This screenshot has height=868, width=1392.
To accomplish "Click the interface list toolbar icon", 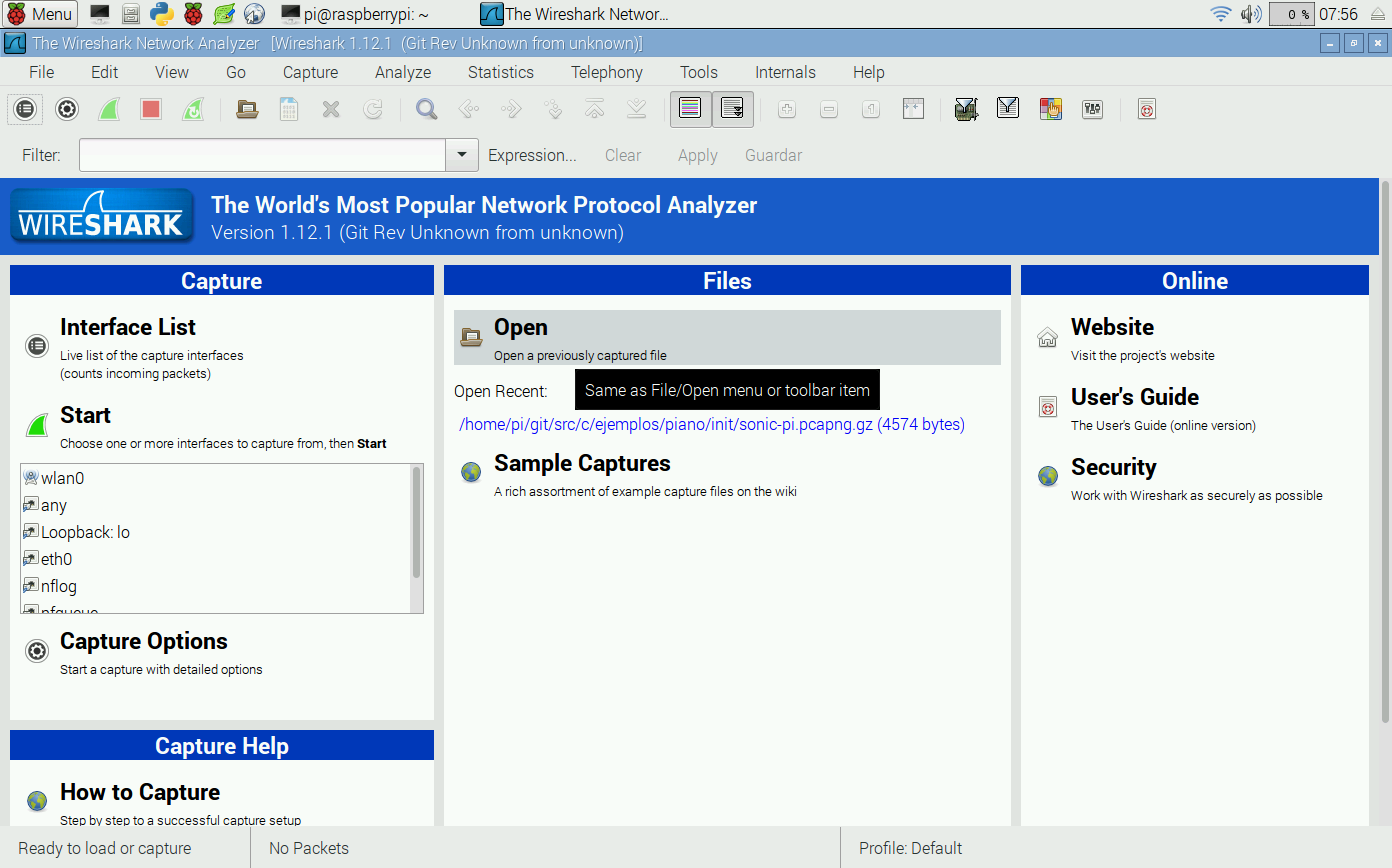I will pos(25,109).
